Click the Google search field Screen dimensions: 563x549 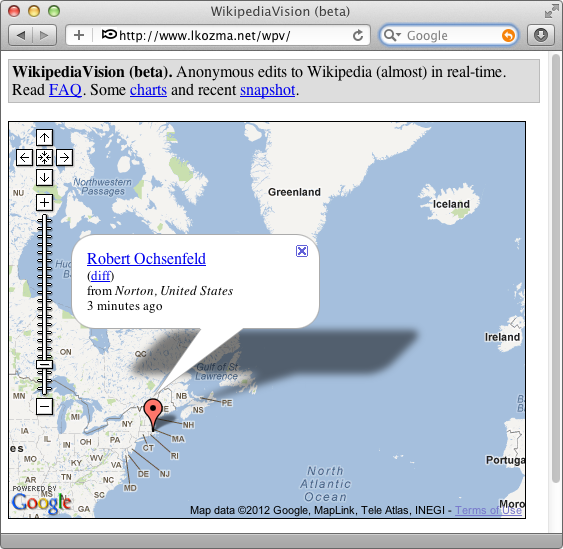pyautogui.click(x=448, y=35)
